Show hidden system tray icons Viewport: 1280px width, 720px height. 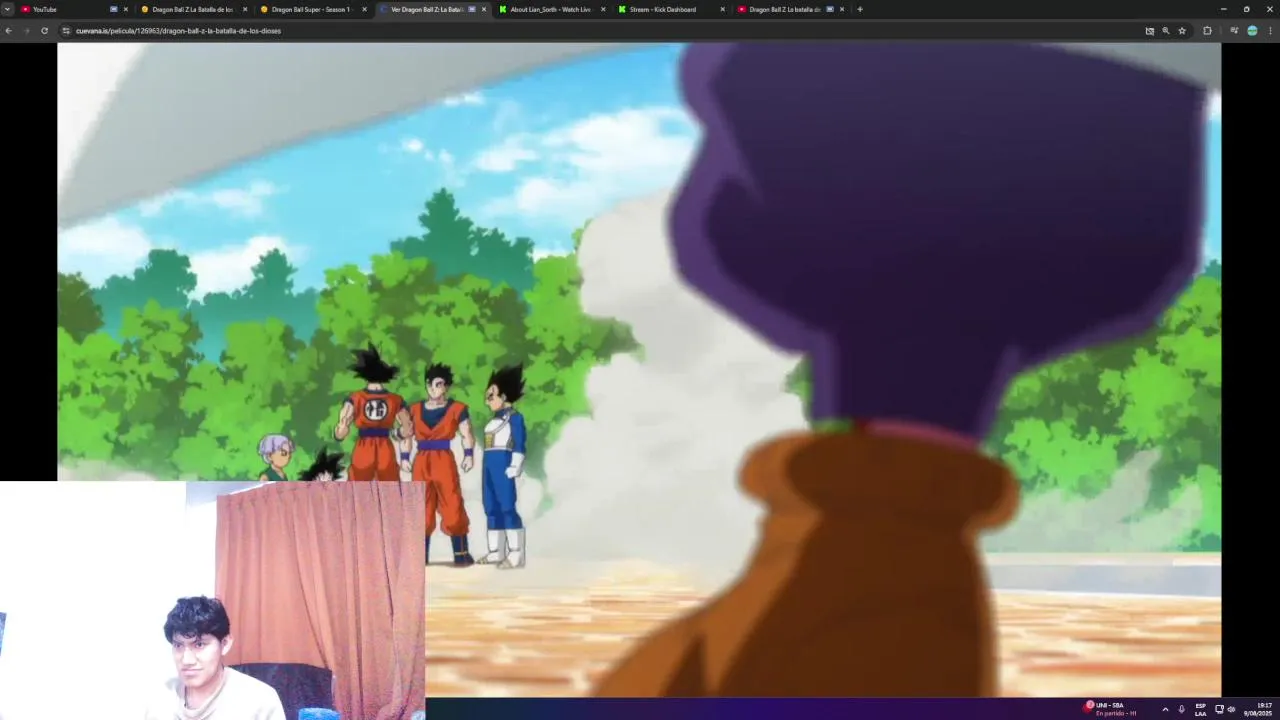(1165, 709)
